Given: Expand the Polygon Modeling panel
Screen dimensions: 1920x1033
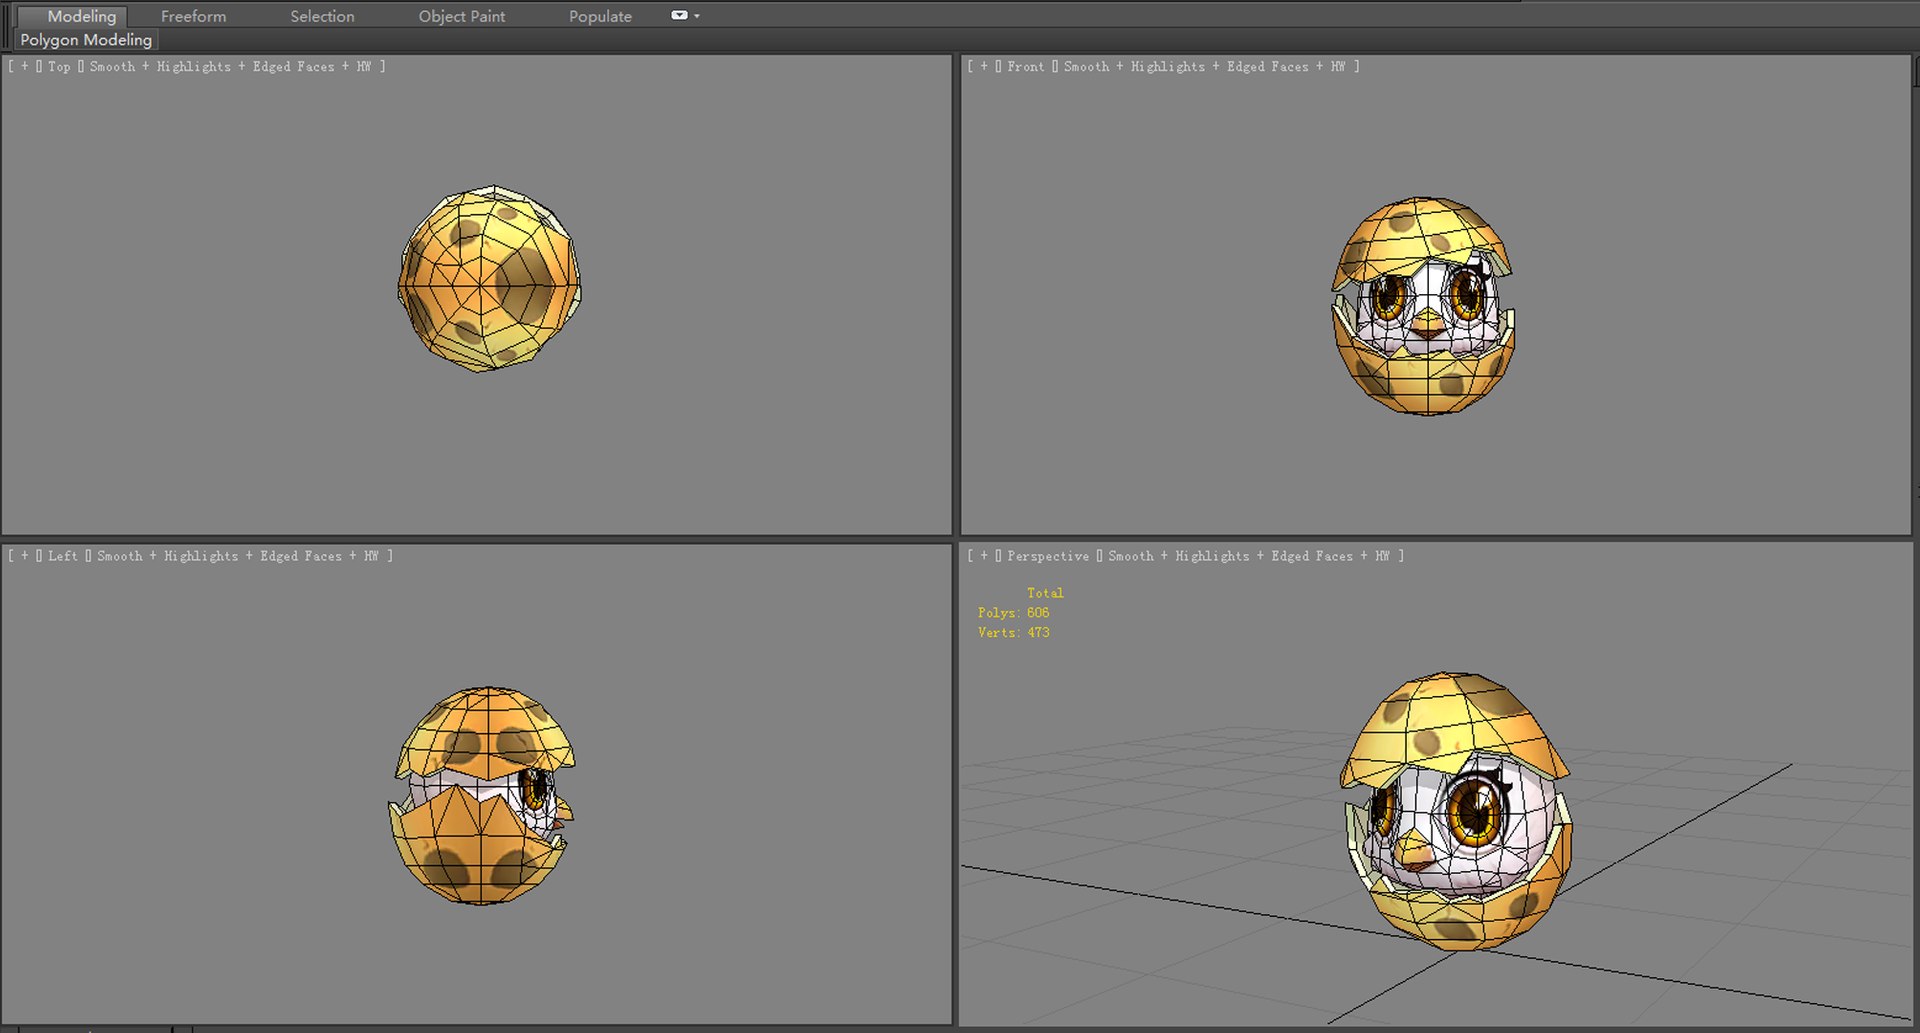Looking at the screenshot, I should 86,40.
